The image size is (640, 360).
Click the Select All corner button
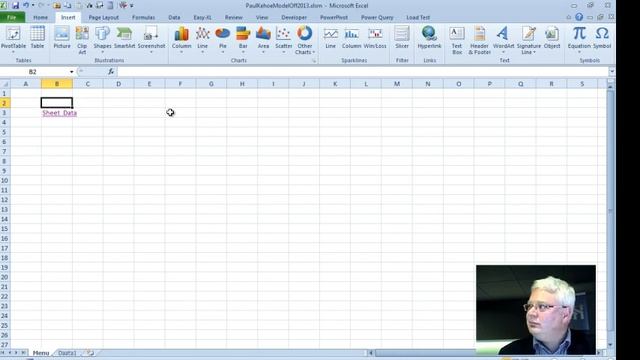point(5,84)
